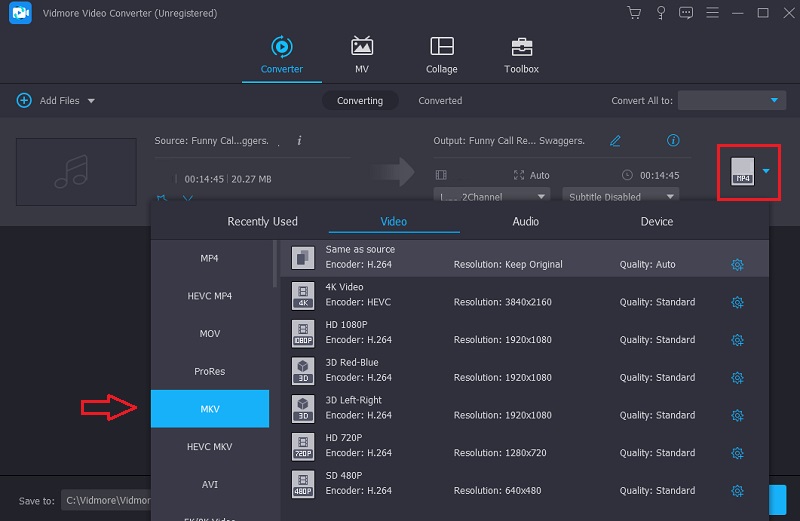The height and width of the screenshot is (521, 800).
Task: Click the shopping cart purchase icon
Action: pyautogui.click(x=633, y=13)
